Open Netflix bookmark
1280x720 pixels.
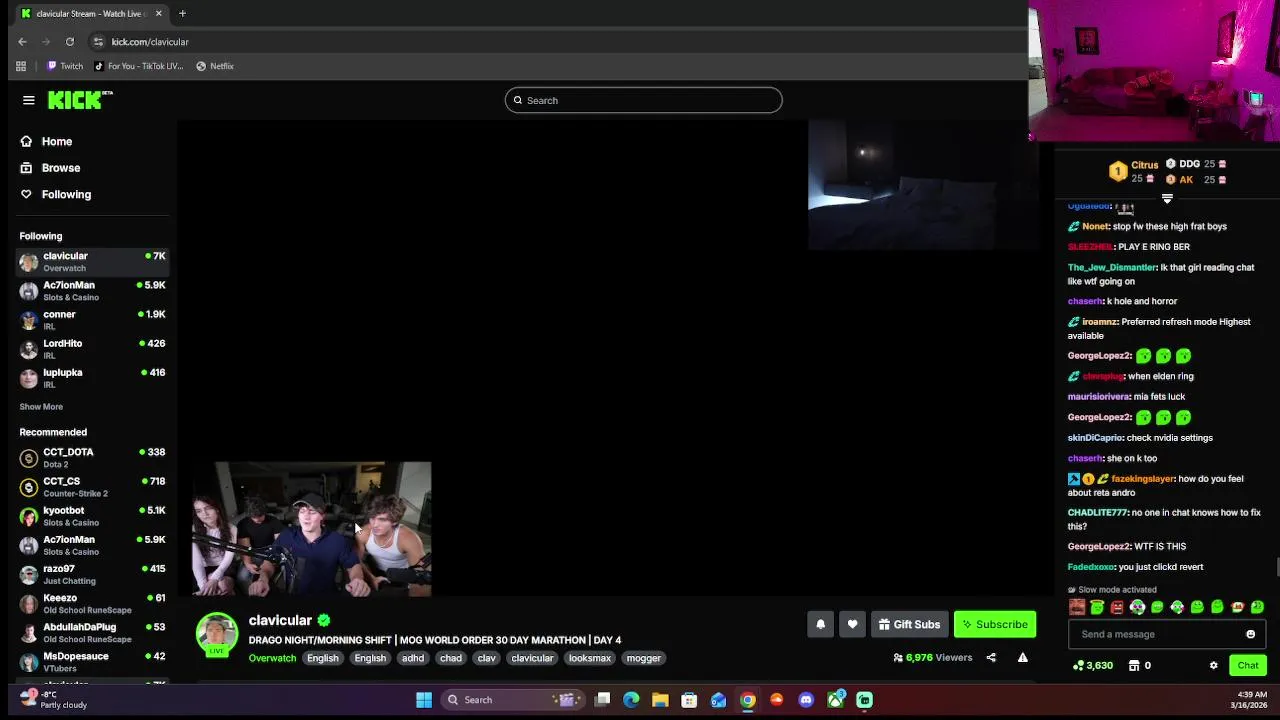tap(215, 66)
